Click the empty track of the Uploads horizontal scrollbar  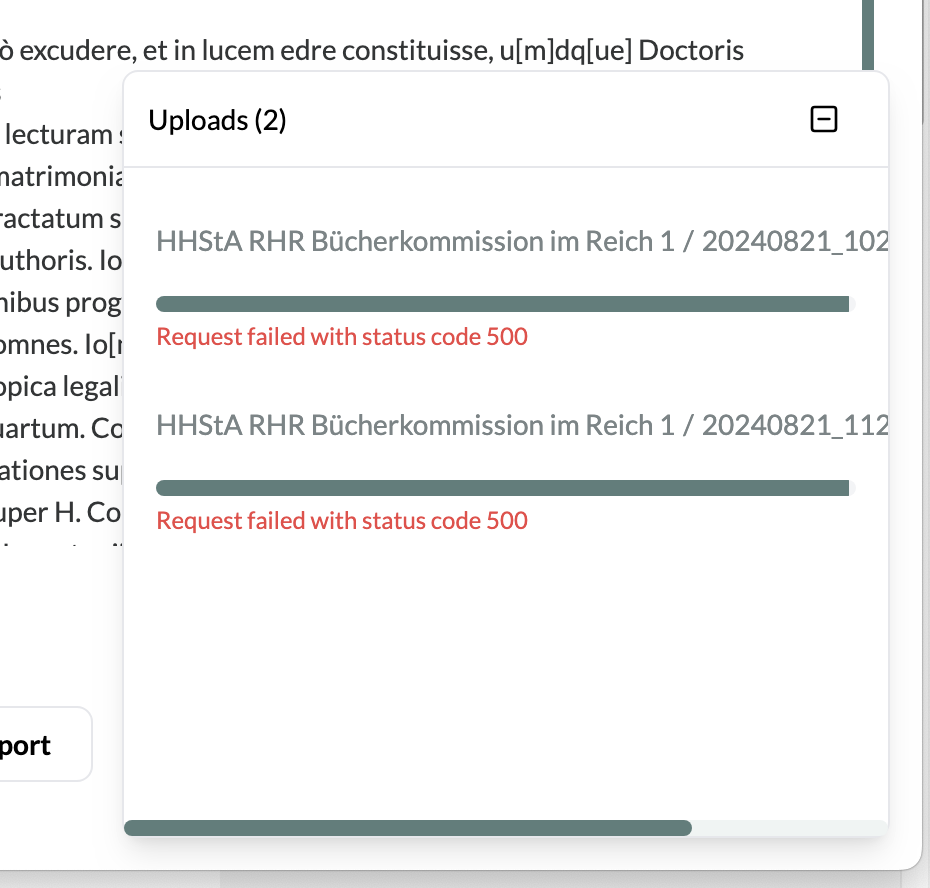(x=789, y=828)
